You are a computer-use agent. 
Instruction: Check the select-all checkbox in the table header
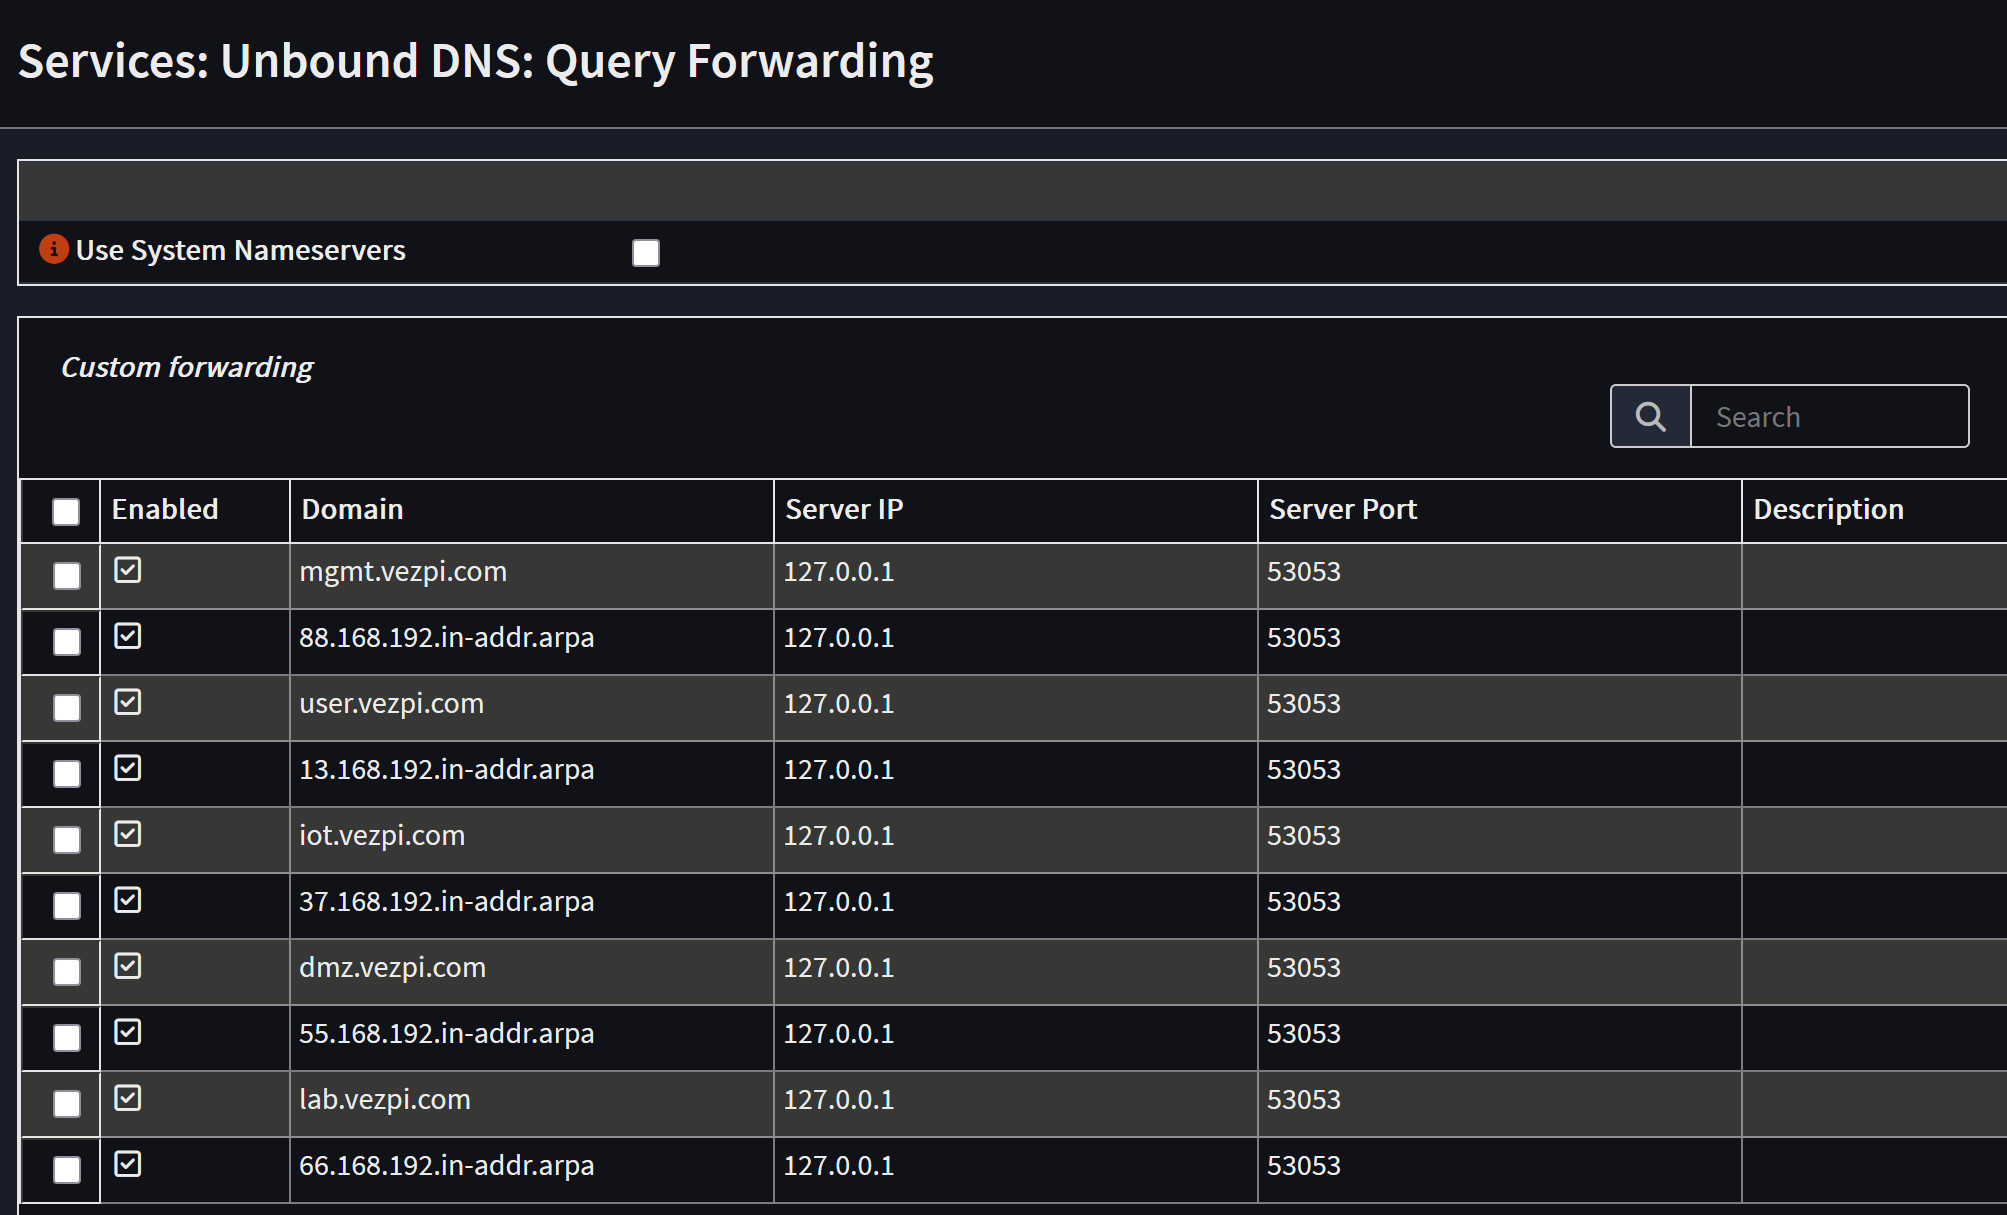[x=64, y=511]
